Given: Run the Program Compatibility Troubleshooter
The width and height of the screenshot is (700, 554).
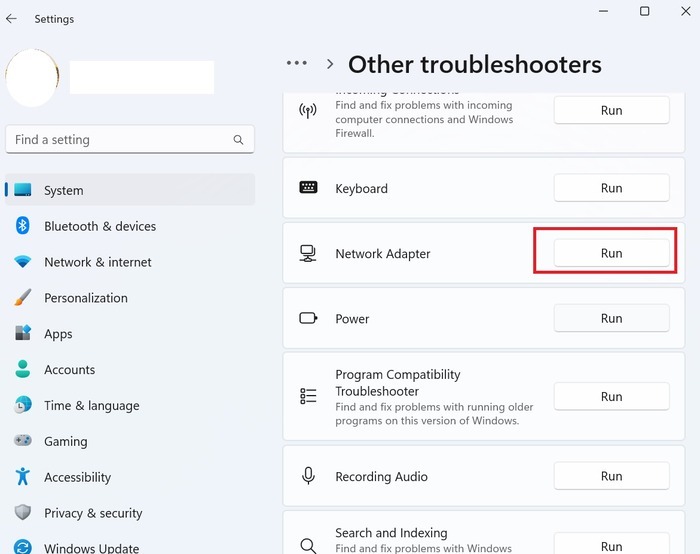Looking at the screenshot, I should (x=612, y=396).
